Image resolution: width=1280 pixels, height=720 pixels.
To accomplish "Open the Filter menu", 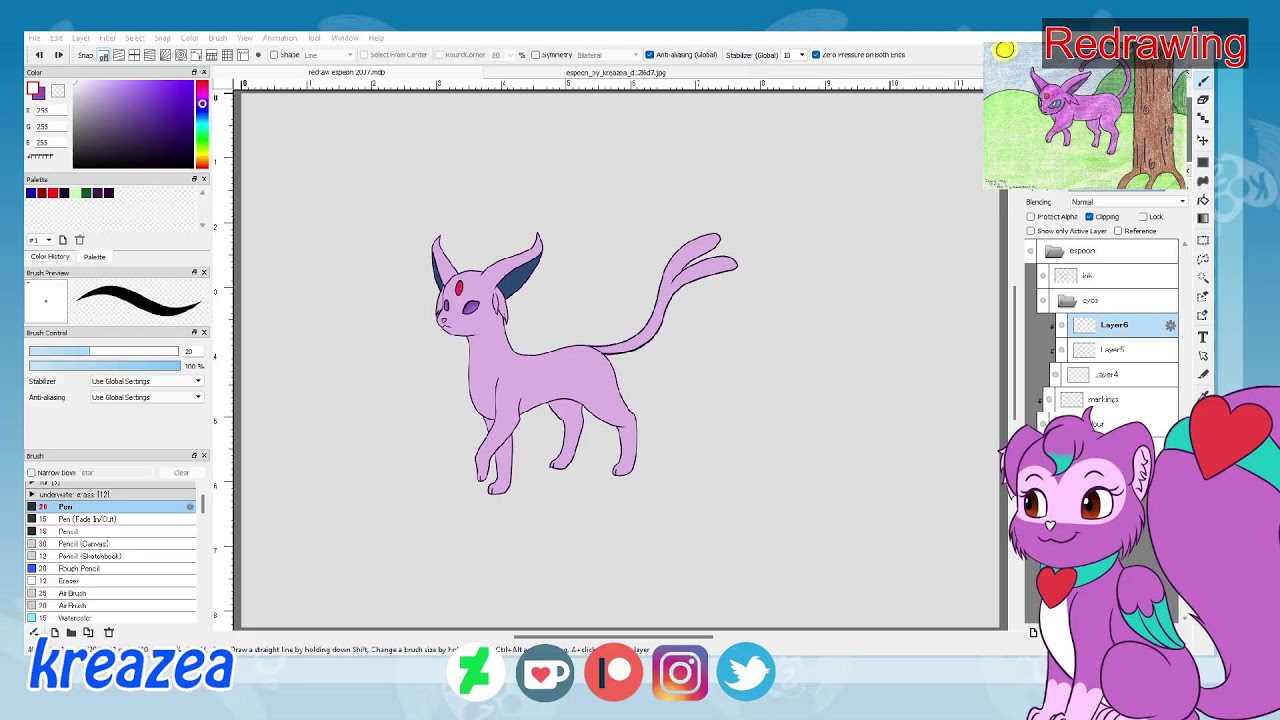I will click(x=108, y=38).
